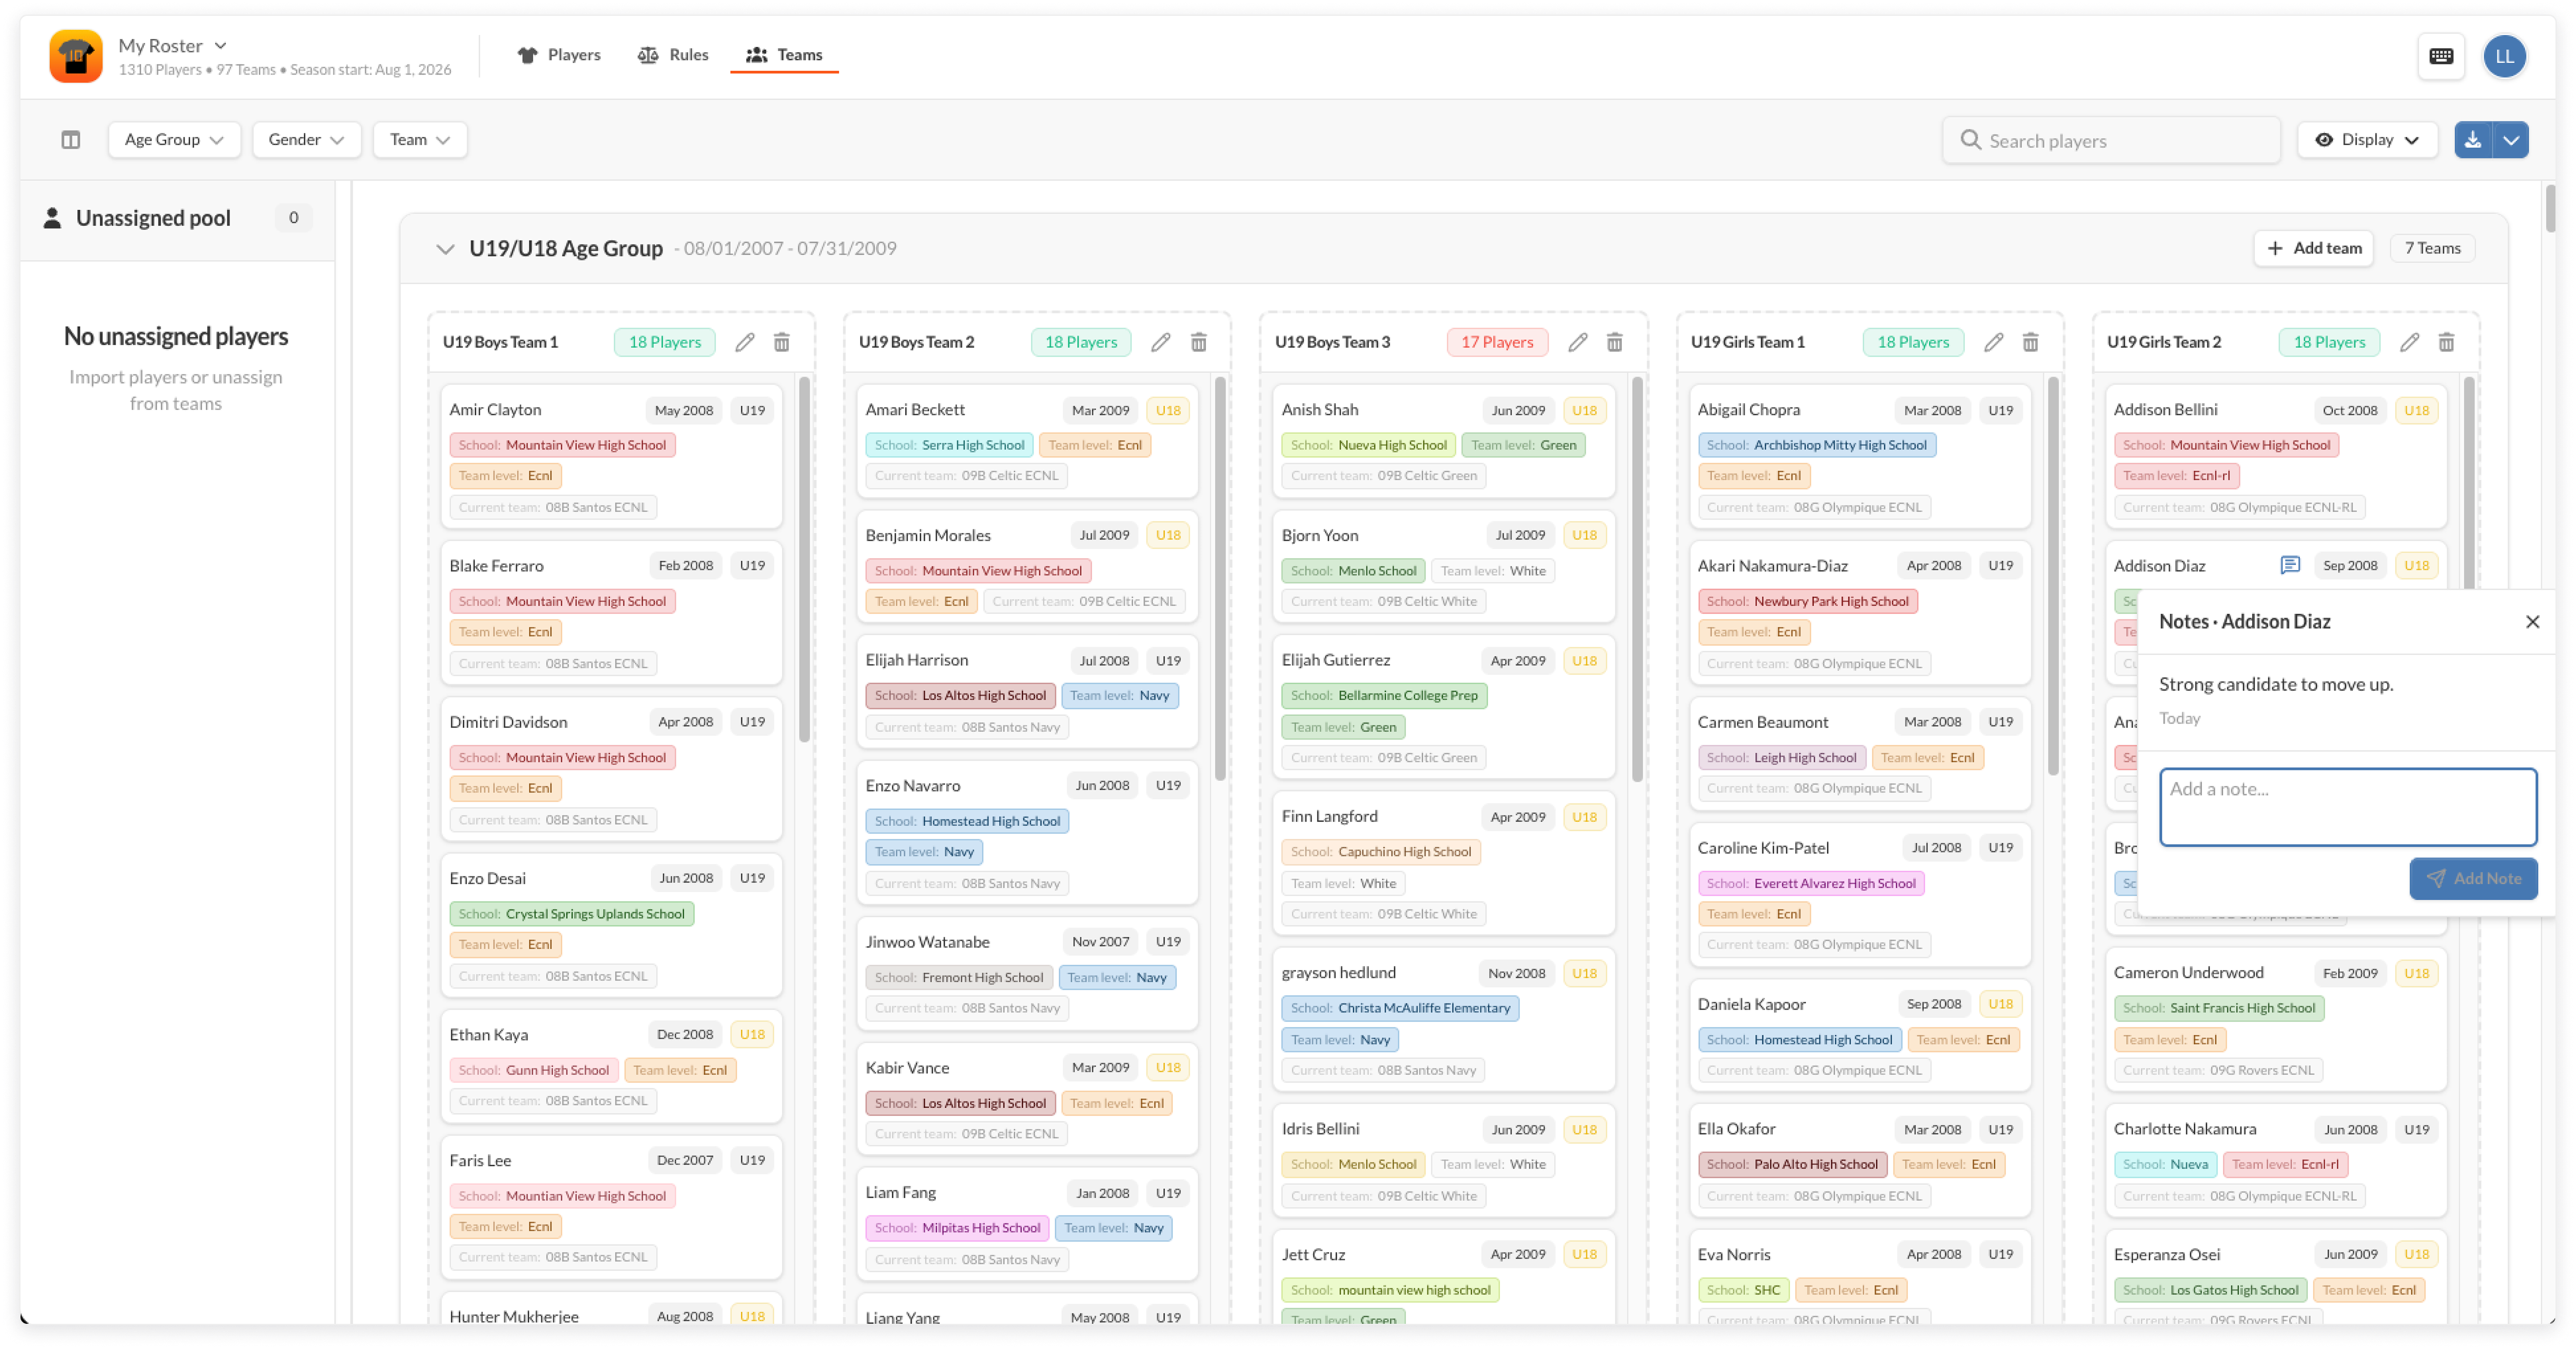Focus the Search players field
The height and width of the screenshot is (1349, 2576).
pyautogui.click(x=2111, y=140)
